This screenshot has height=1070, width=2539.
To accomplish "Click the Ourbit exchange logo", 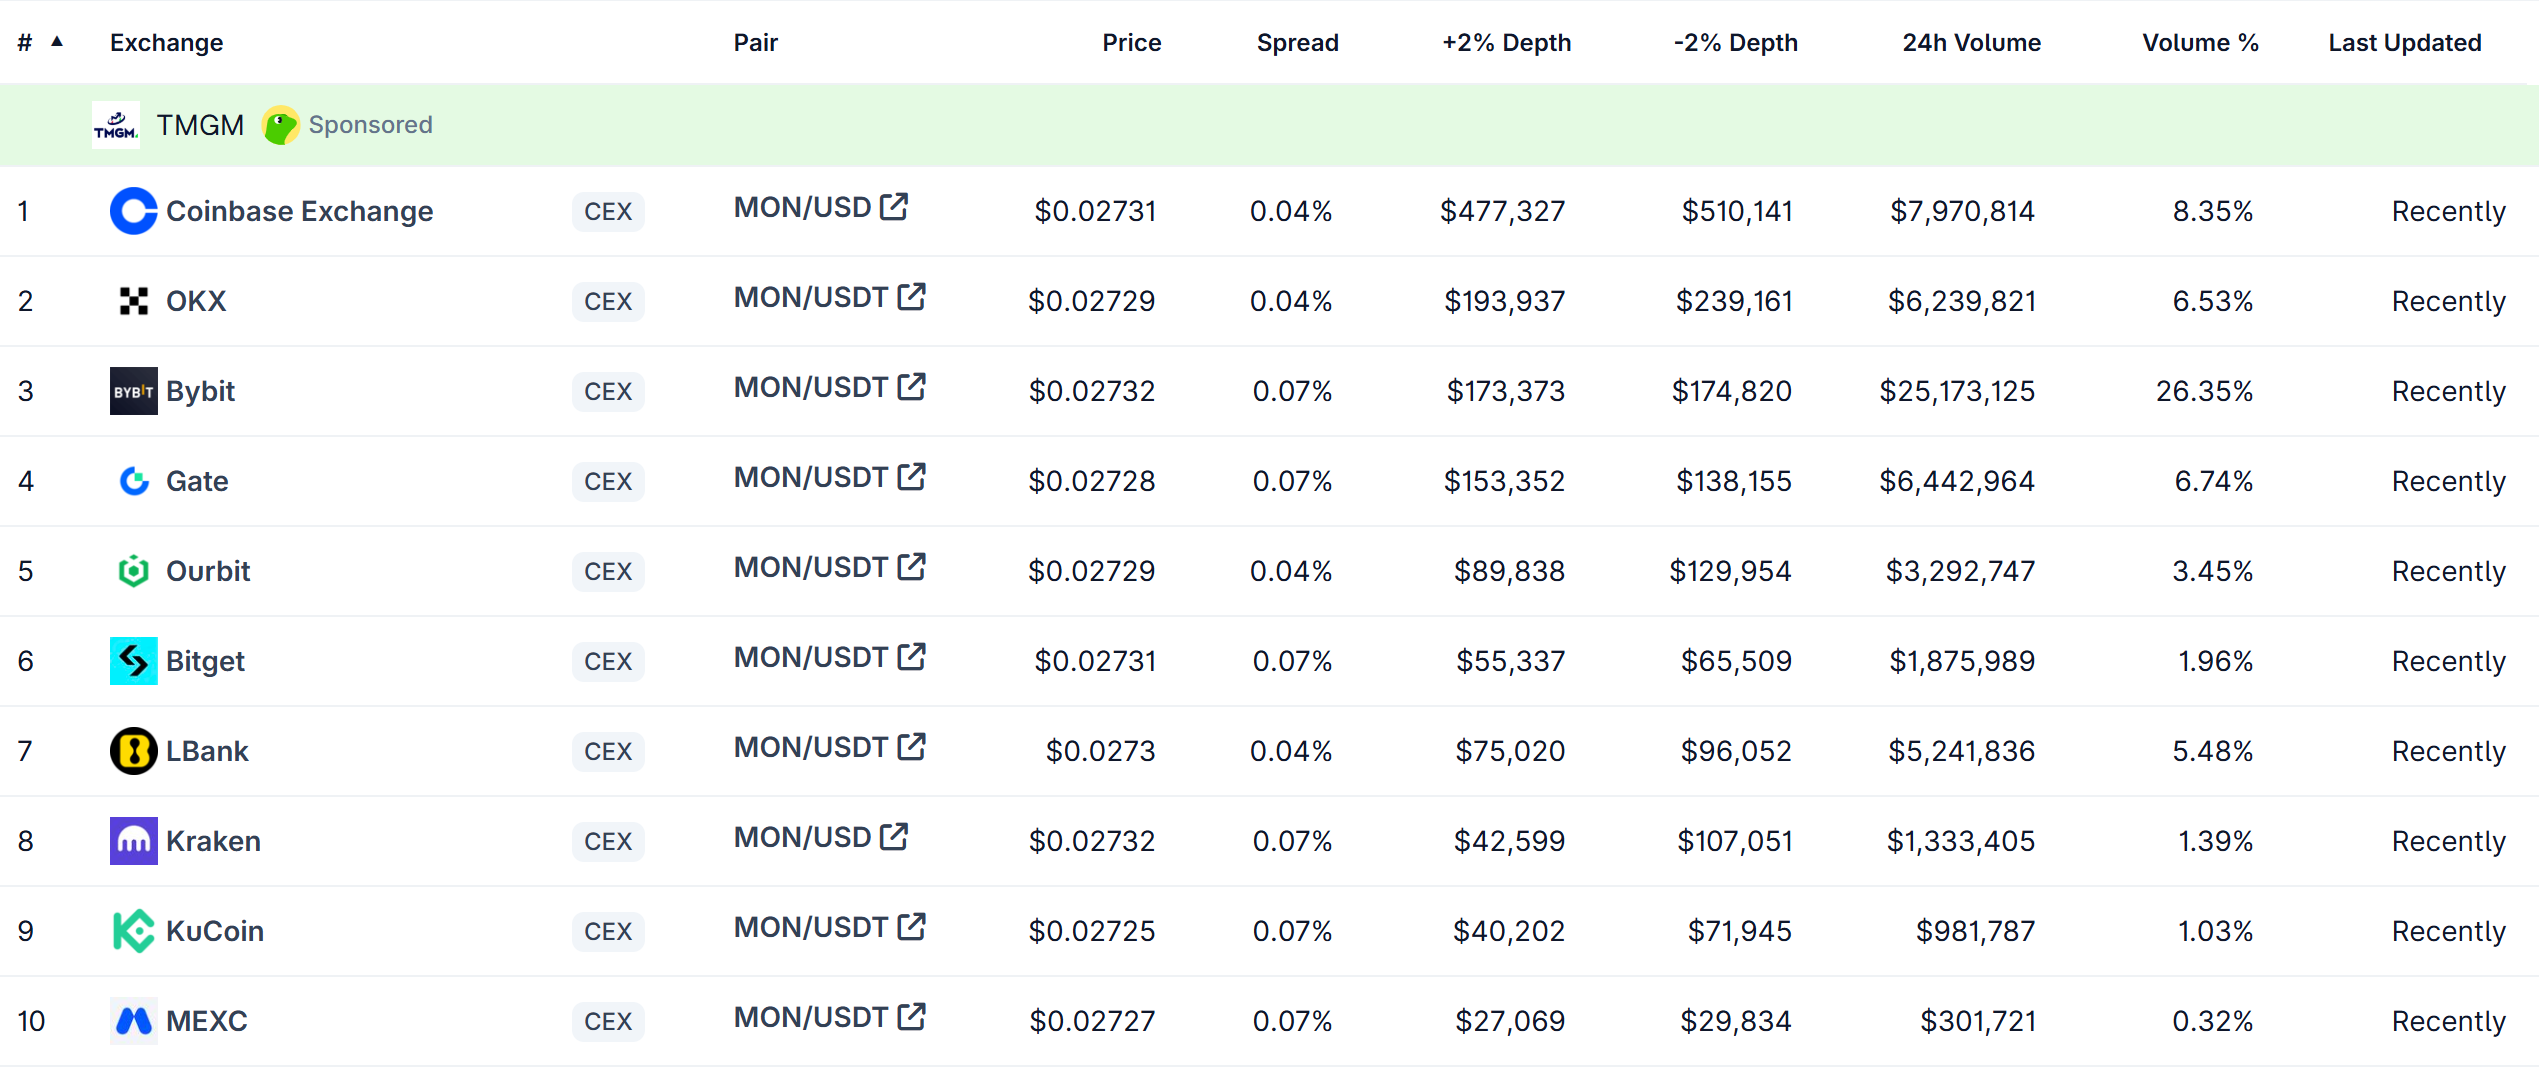I will point(133,571).
